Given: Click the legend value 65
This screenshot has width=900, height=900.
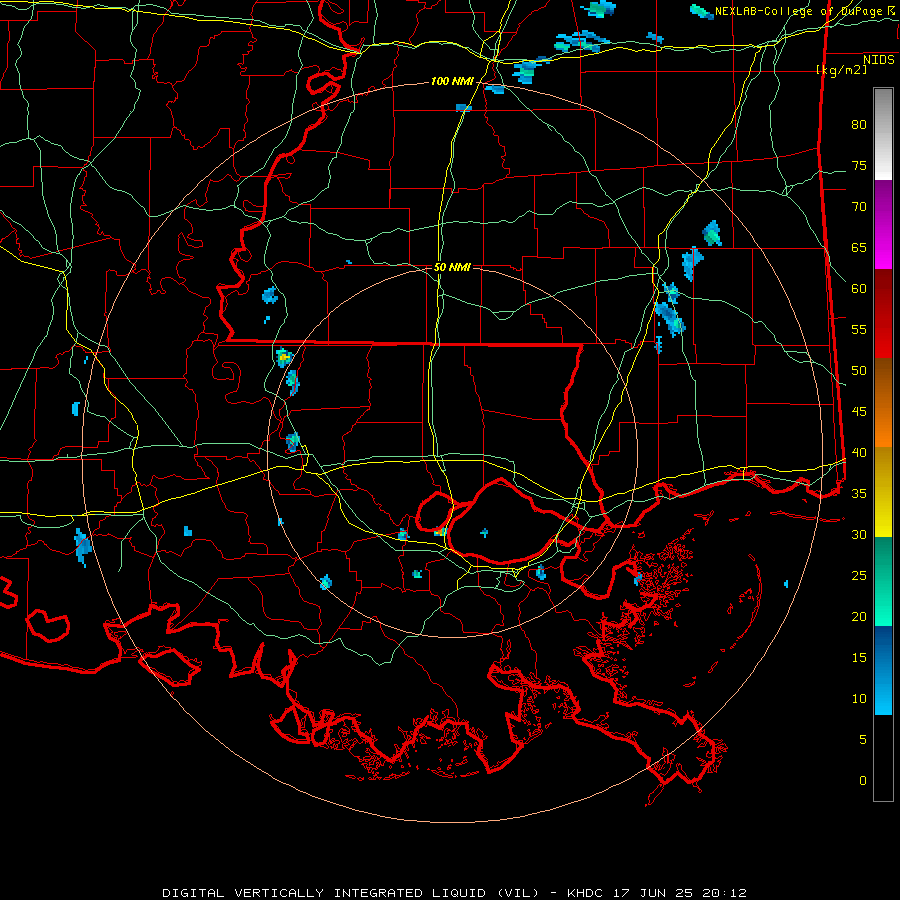Looking at the screenshot, I should (x=859, y=247).
